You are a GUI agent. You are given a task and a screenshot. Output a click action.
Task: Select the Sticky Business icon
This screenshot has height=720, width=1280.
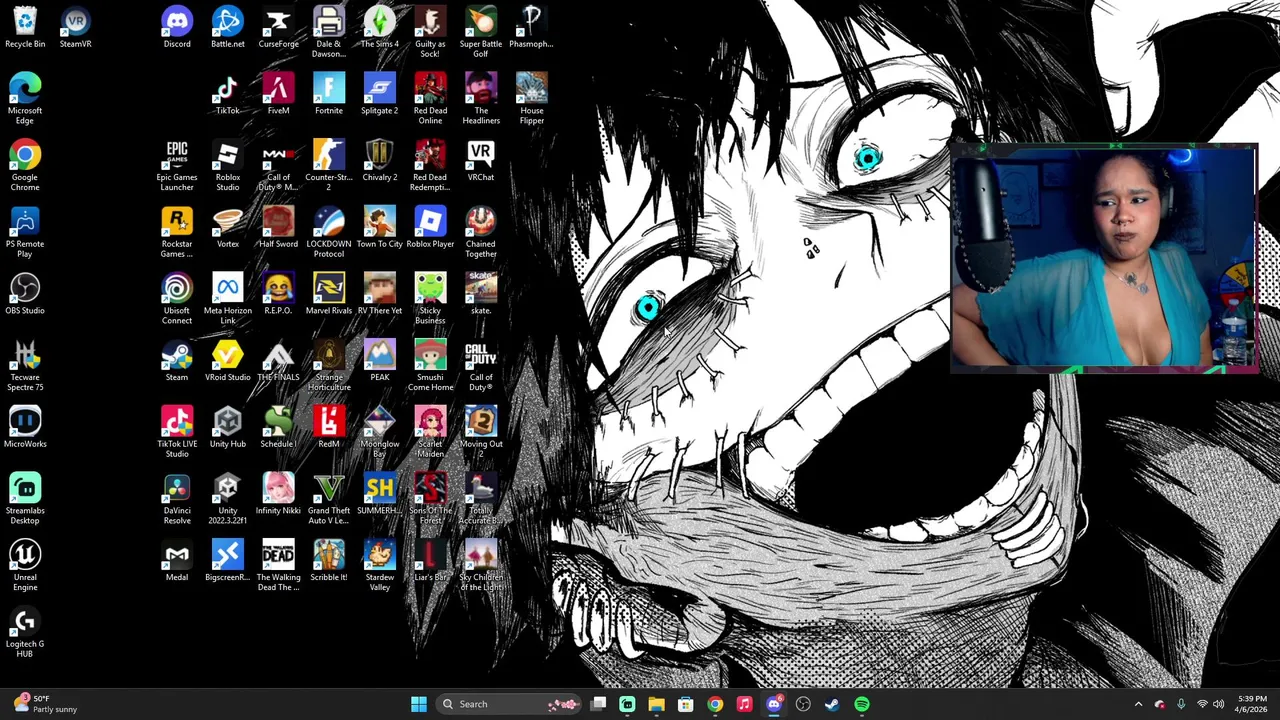(x=430, y=298)
